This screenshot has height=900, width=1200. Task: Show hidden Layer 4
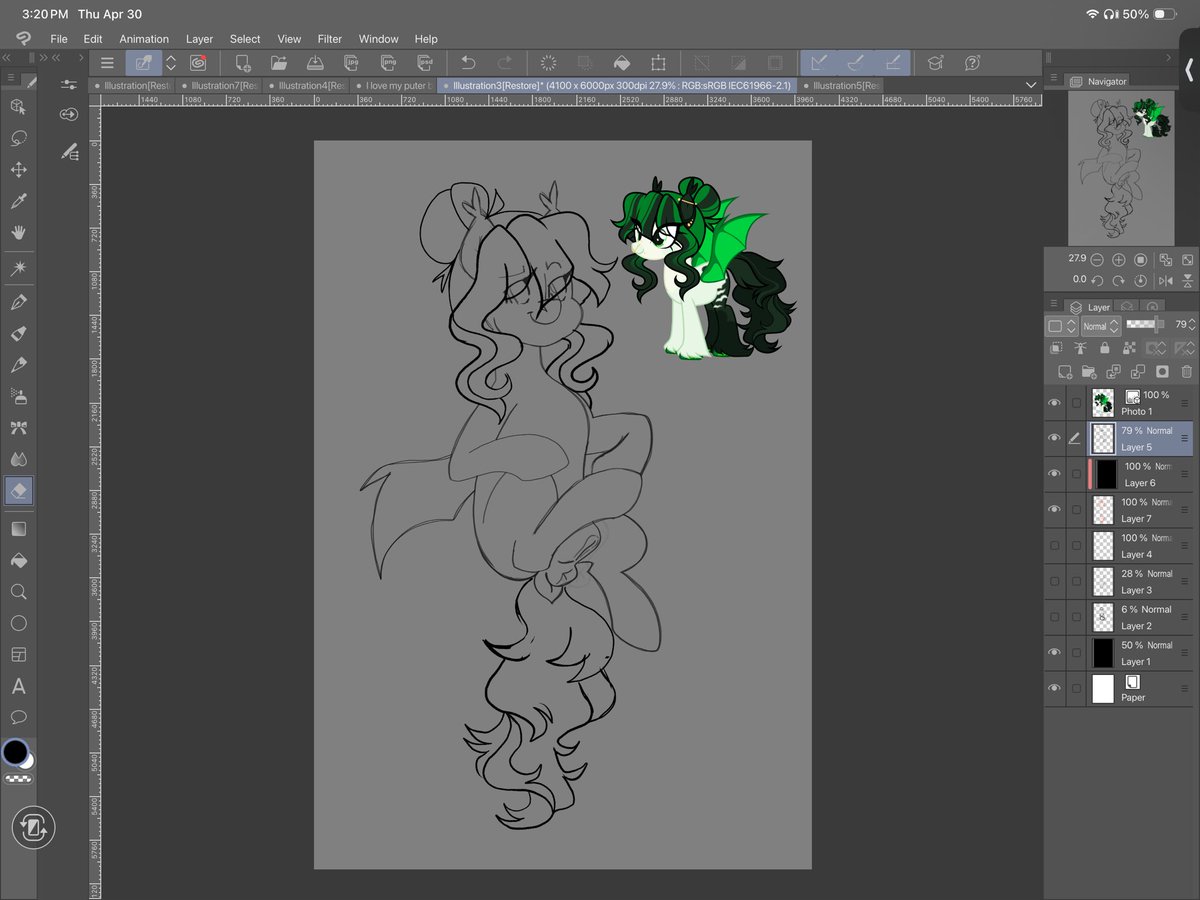tap(1054, 545)
